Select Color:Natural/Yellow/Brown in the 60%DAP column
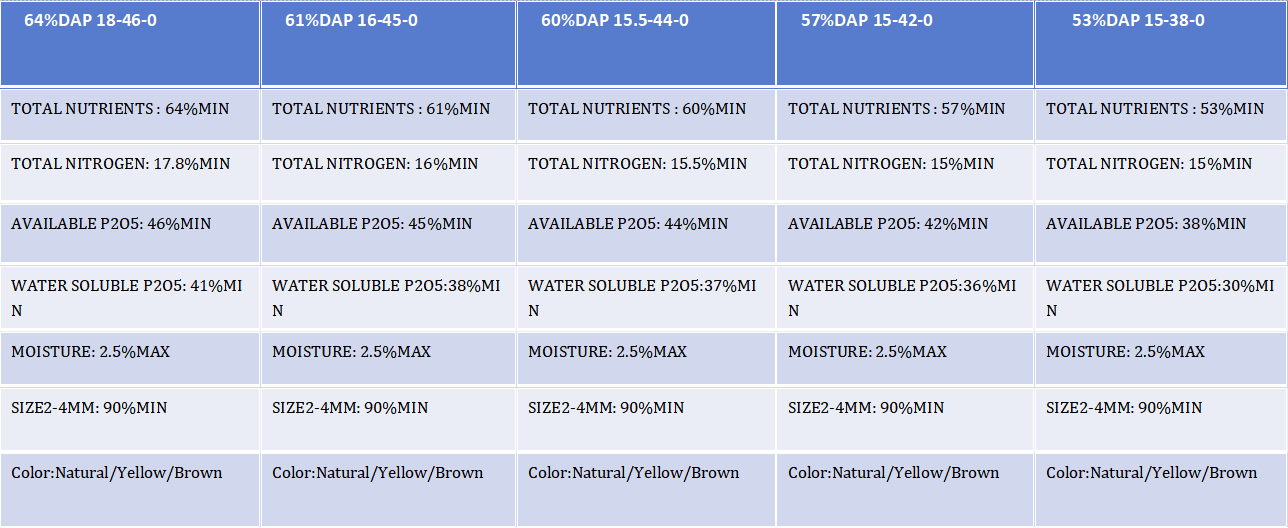This screenshot has height=528, width=1288. tap(646, 489)
